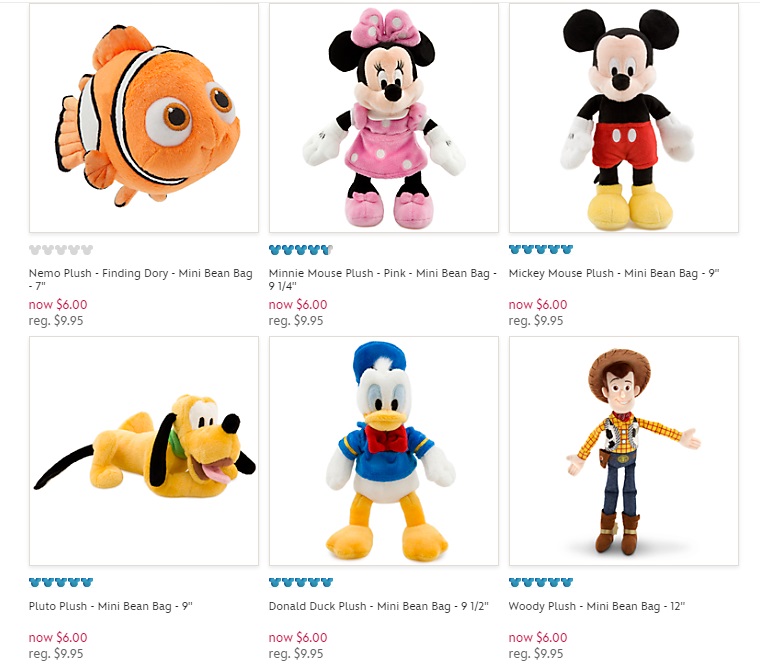Open the Donald Duck plush image
The image size is (760, 664).
tap(384, 451)
